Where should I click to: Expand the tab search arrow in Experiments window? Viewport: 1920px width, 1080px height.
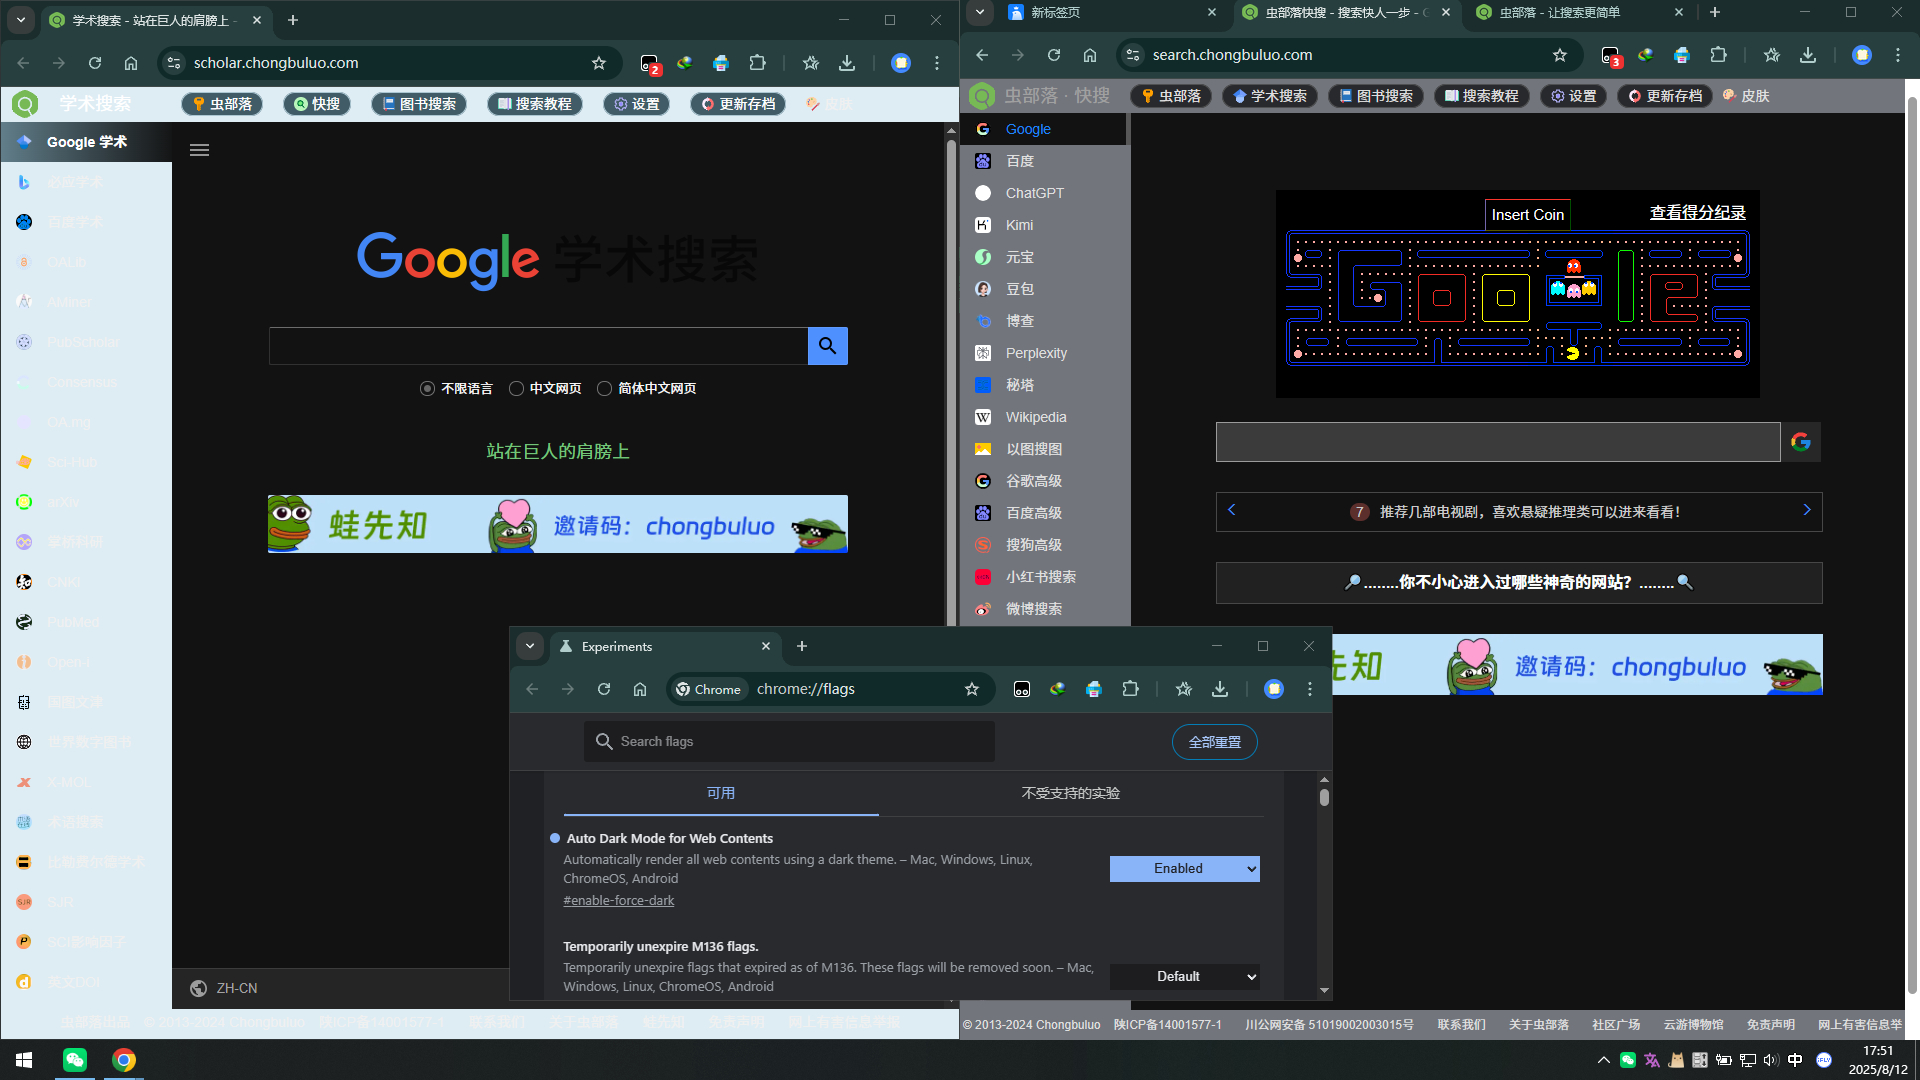(x=530, y=647)
